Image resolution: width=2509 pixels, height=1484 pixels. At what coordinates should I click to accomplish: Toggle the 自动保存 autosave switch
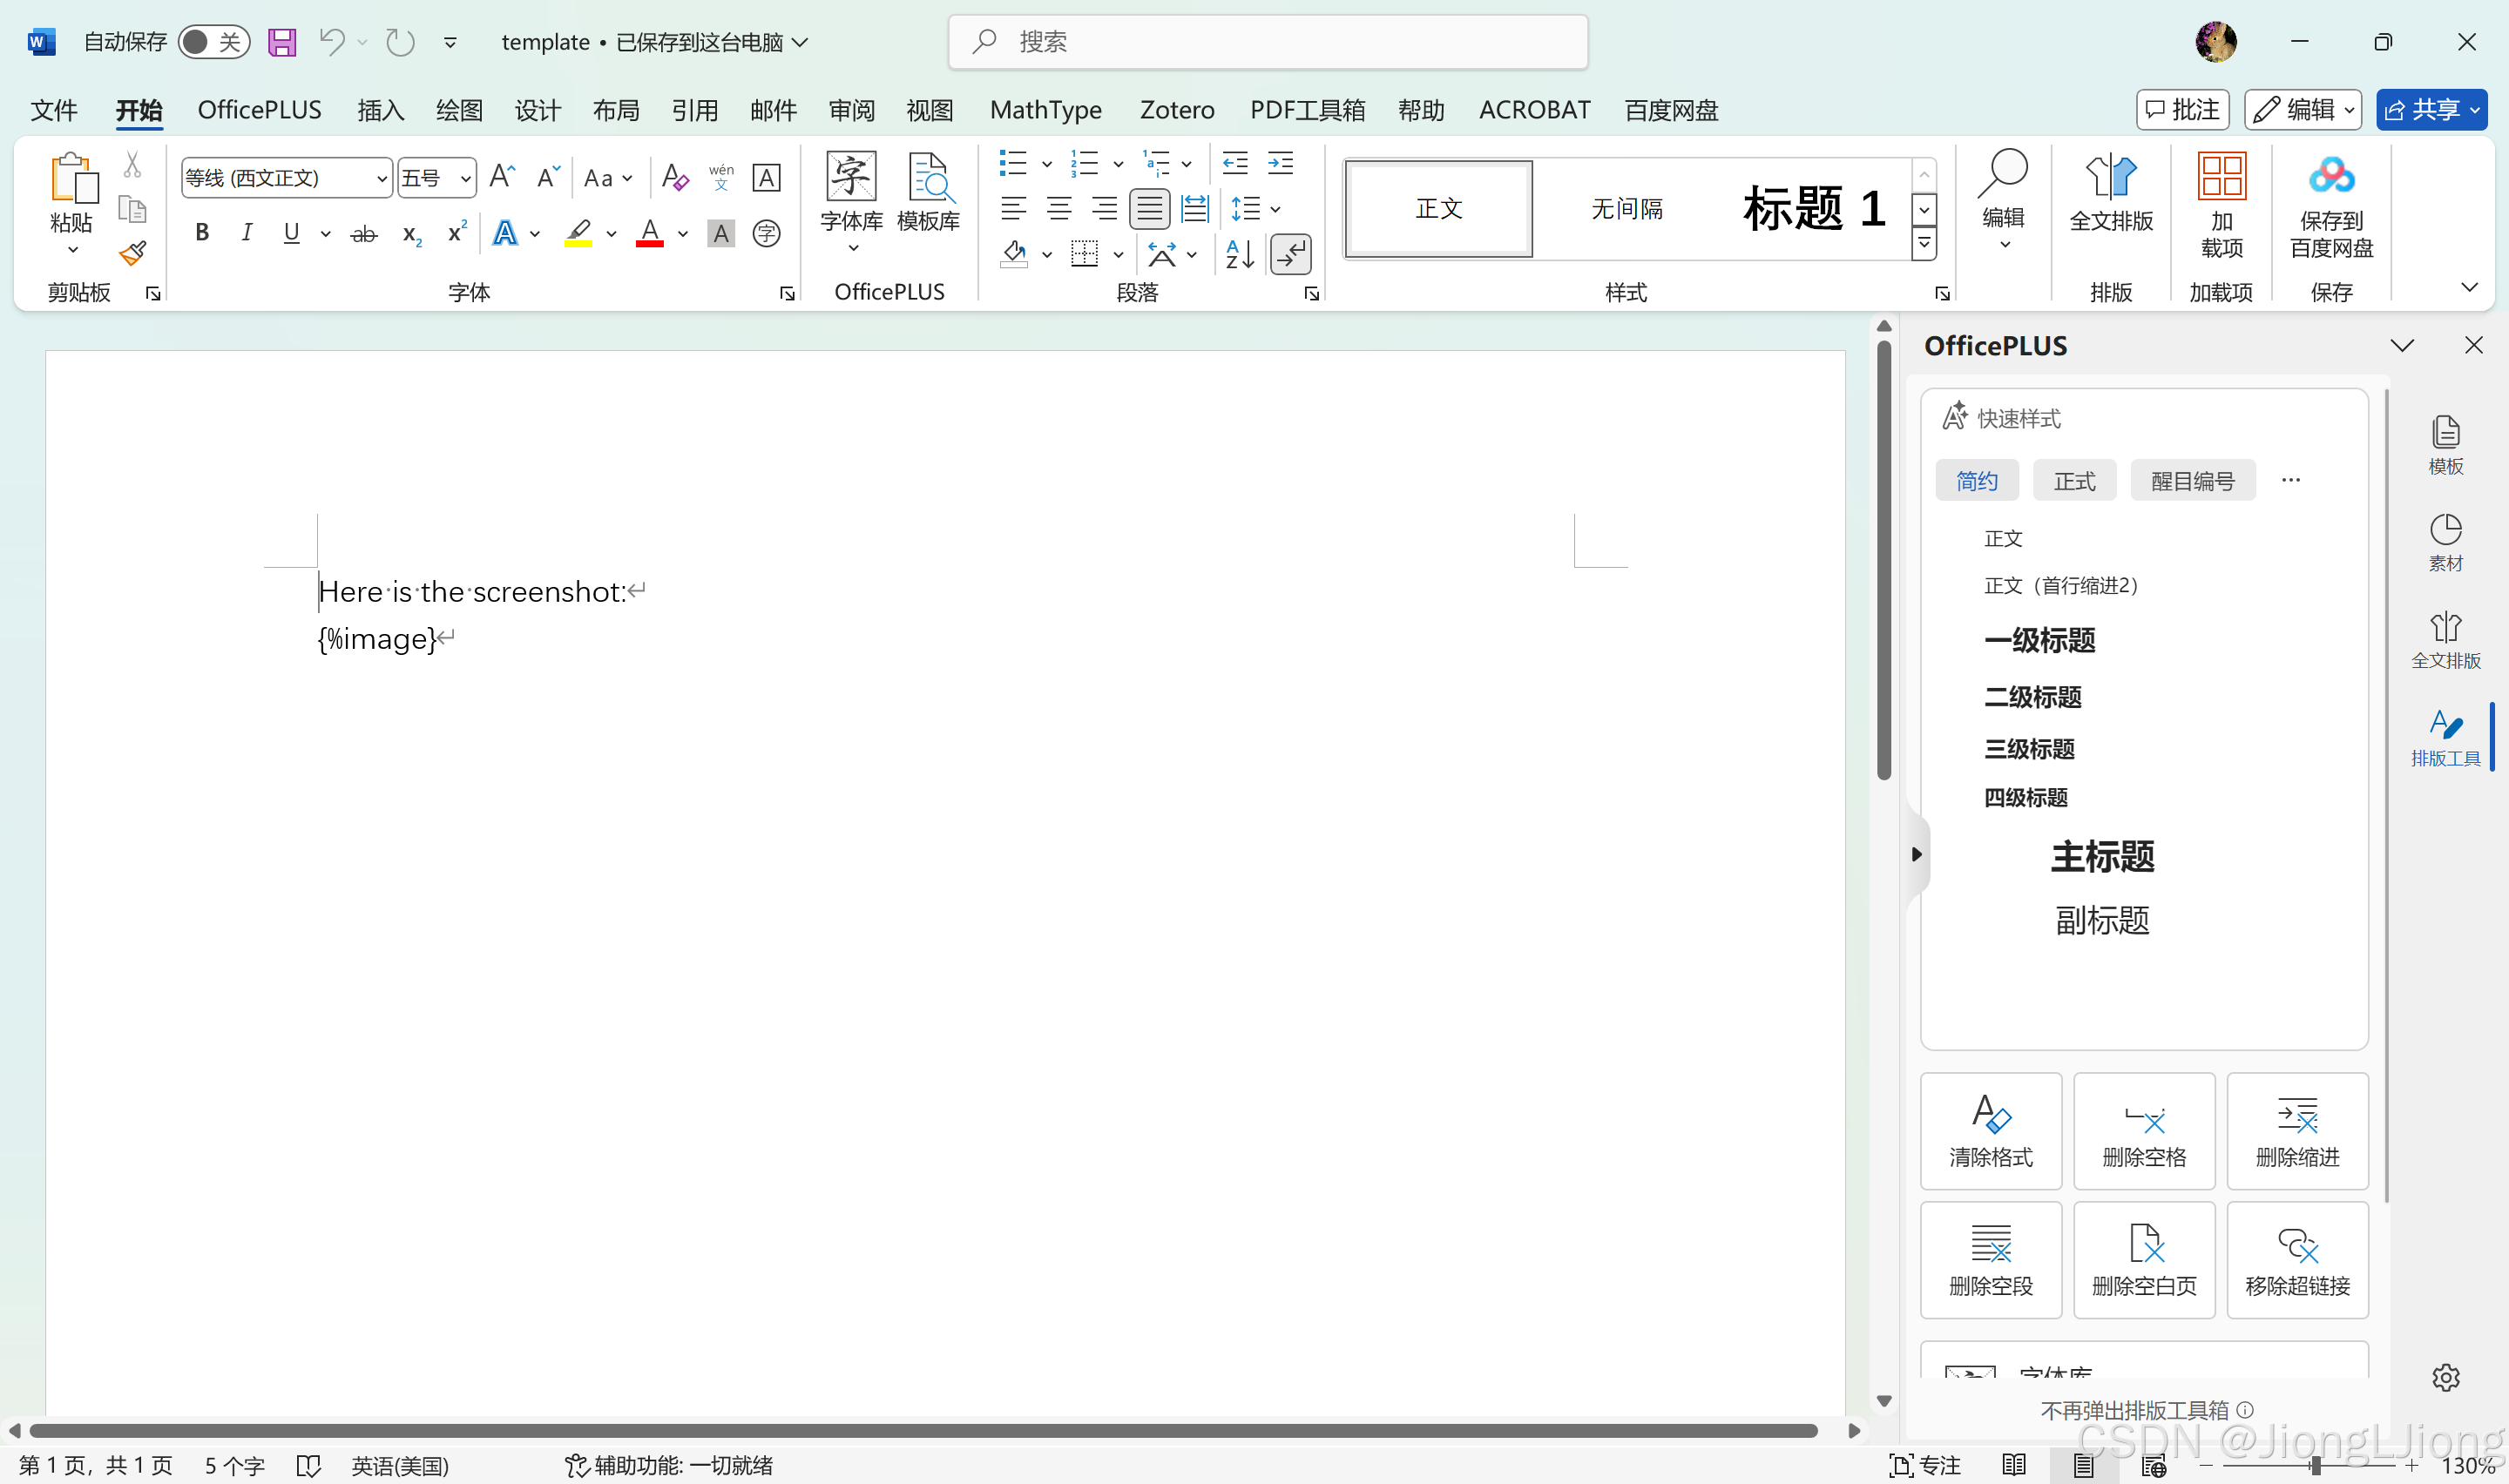tap(213, 42)
